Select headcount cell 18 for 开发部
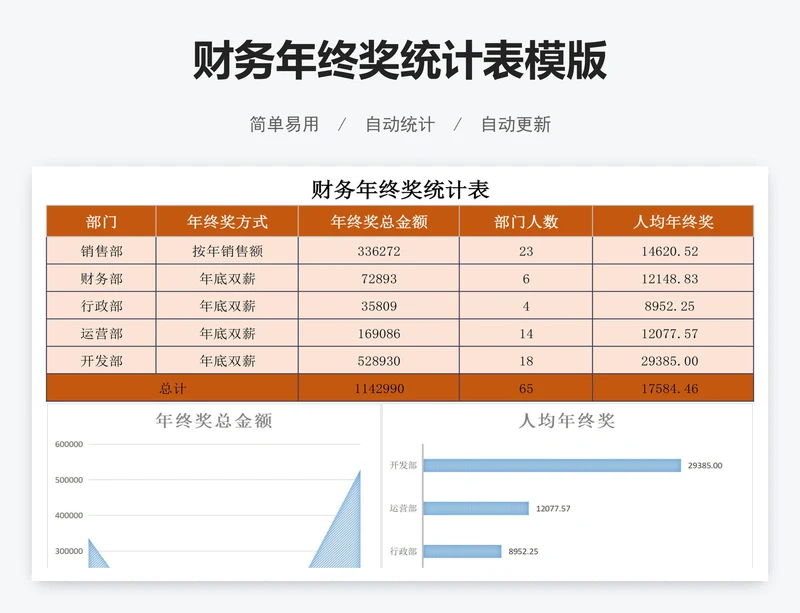This screenshot has height=613, width=800. [x=526, y=361]
